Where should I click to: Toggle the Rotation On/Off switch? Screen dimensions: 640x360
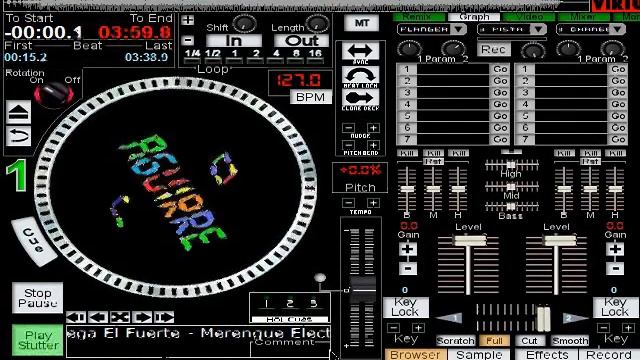click(53, 94)
